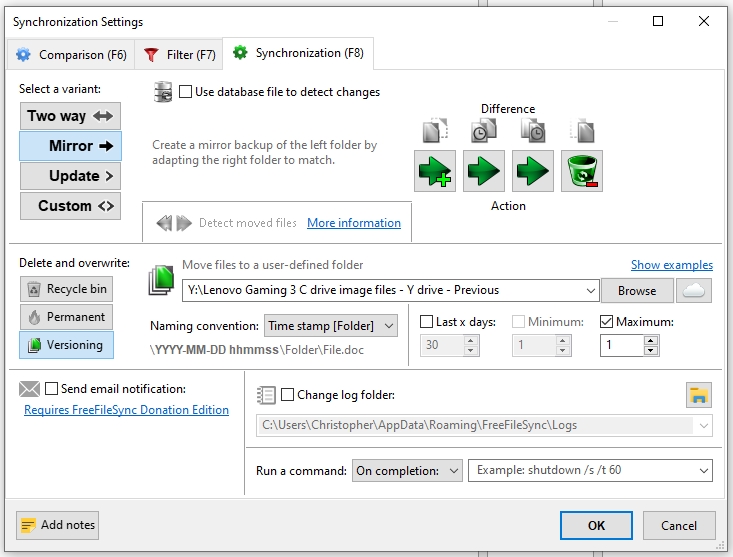Decrease the Maximum versions value
This screenshot has width=733, height=557.
click(x=651, y=351)
